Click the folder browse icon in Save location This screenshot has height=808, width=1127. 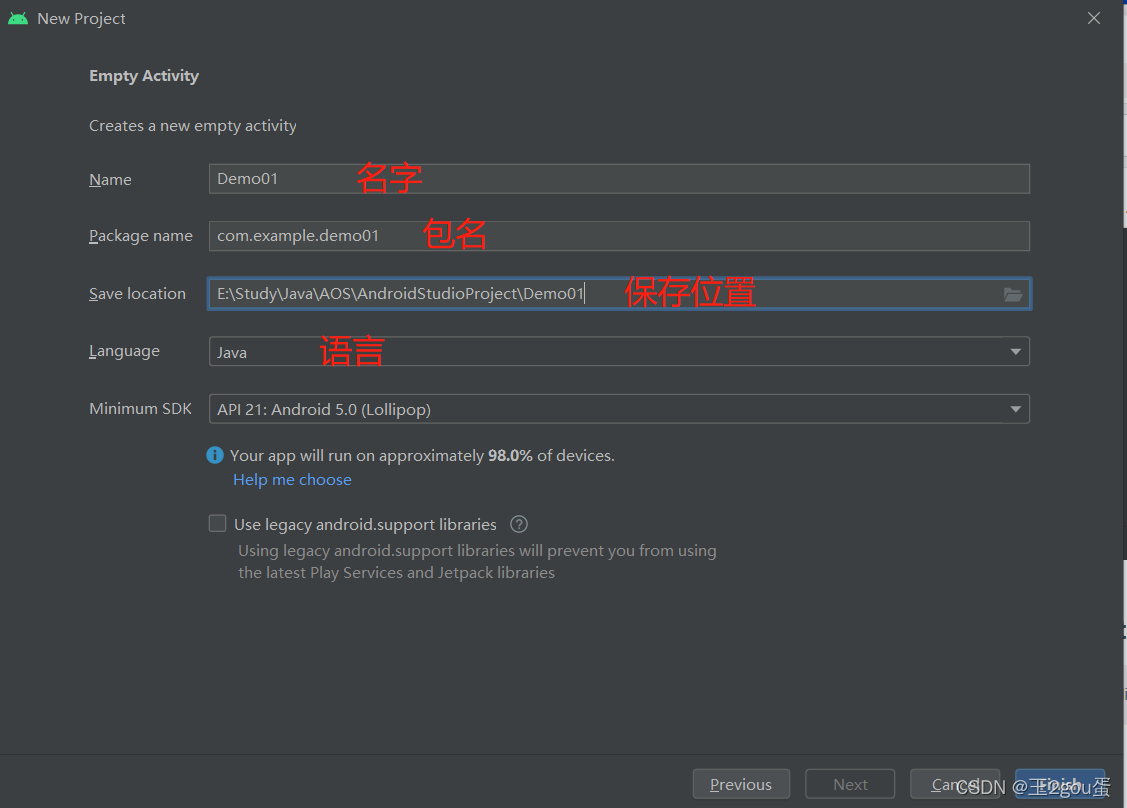point(1013,295)
